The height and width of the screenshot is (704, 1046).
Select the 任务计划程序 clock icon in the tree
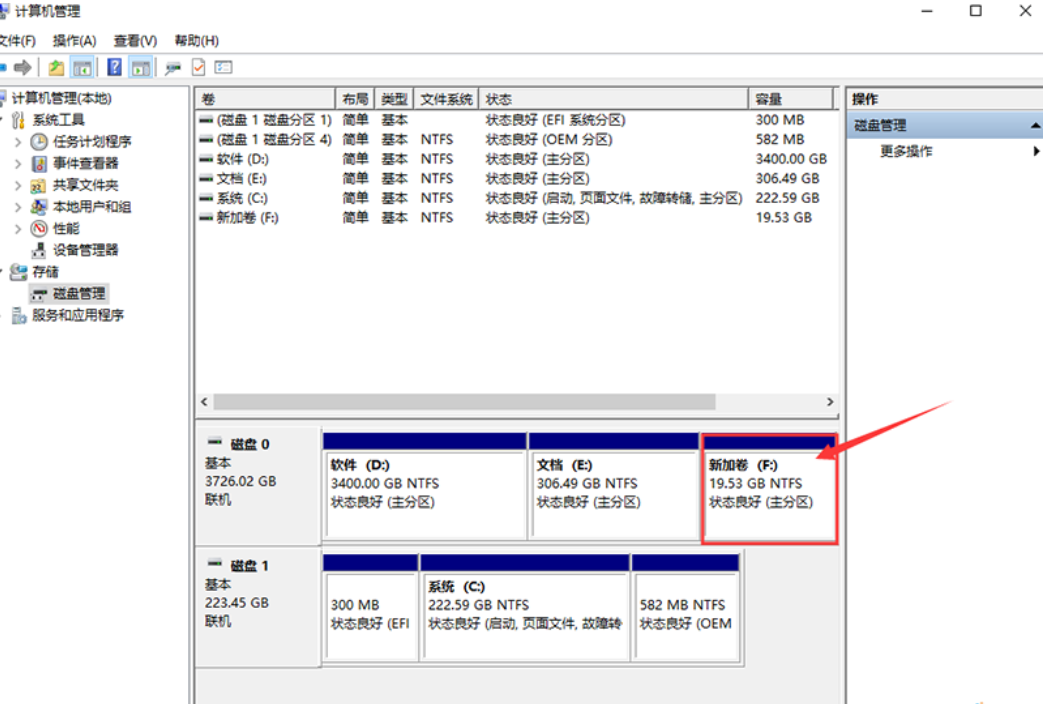coord(39,141)
